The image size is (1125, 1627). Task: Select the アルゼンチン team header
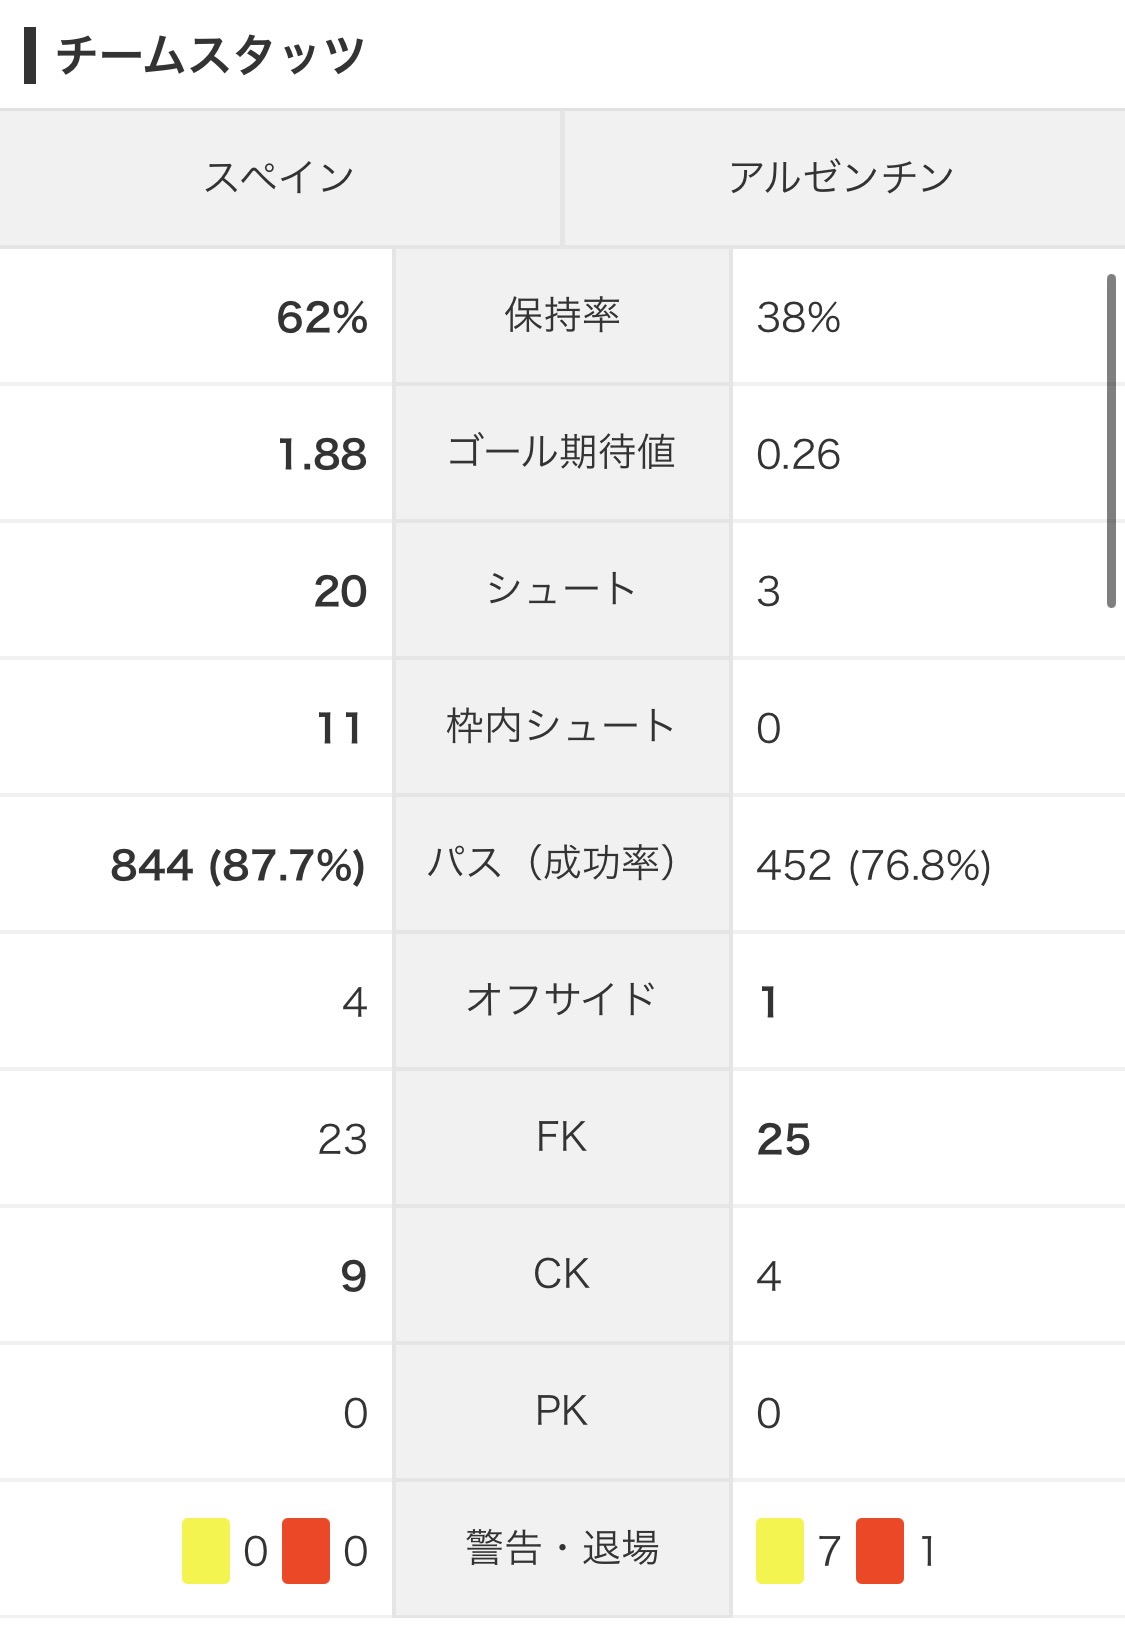point(843,178)
